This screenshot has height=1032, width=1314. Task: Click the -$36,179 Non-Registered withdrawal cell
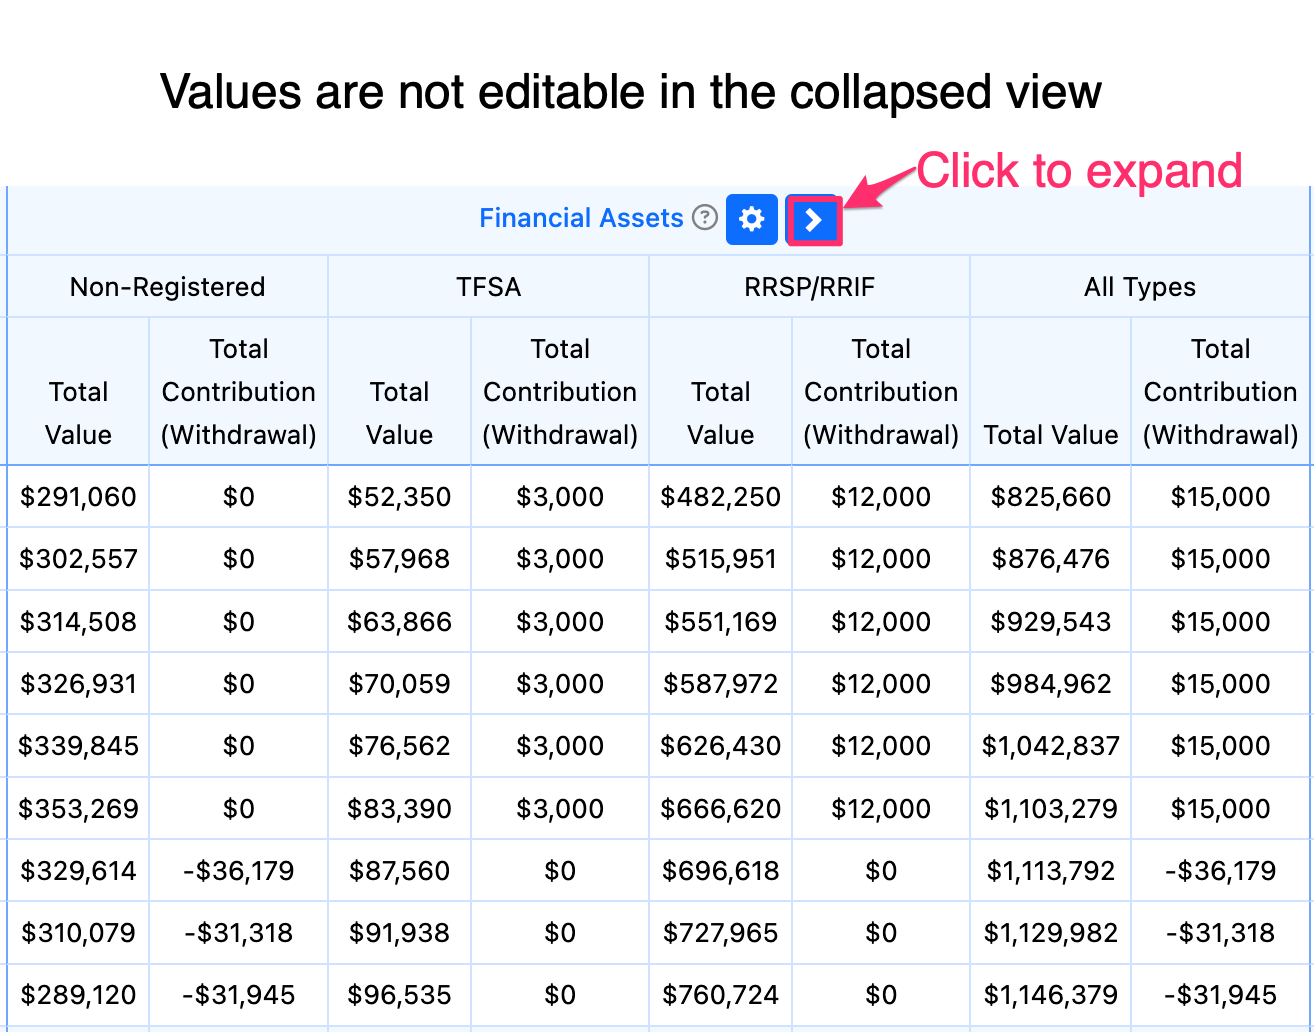coord(239,871)
